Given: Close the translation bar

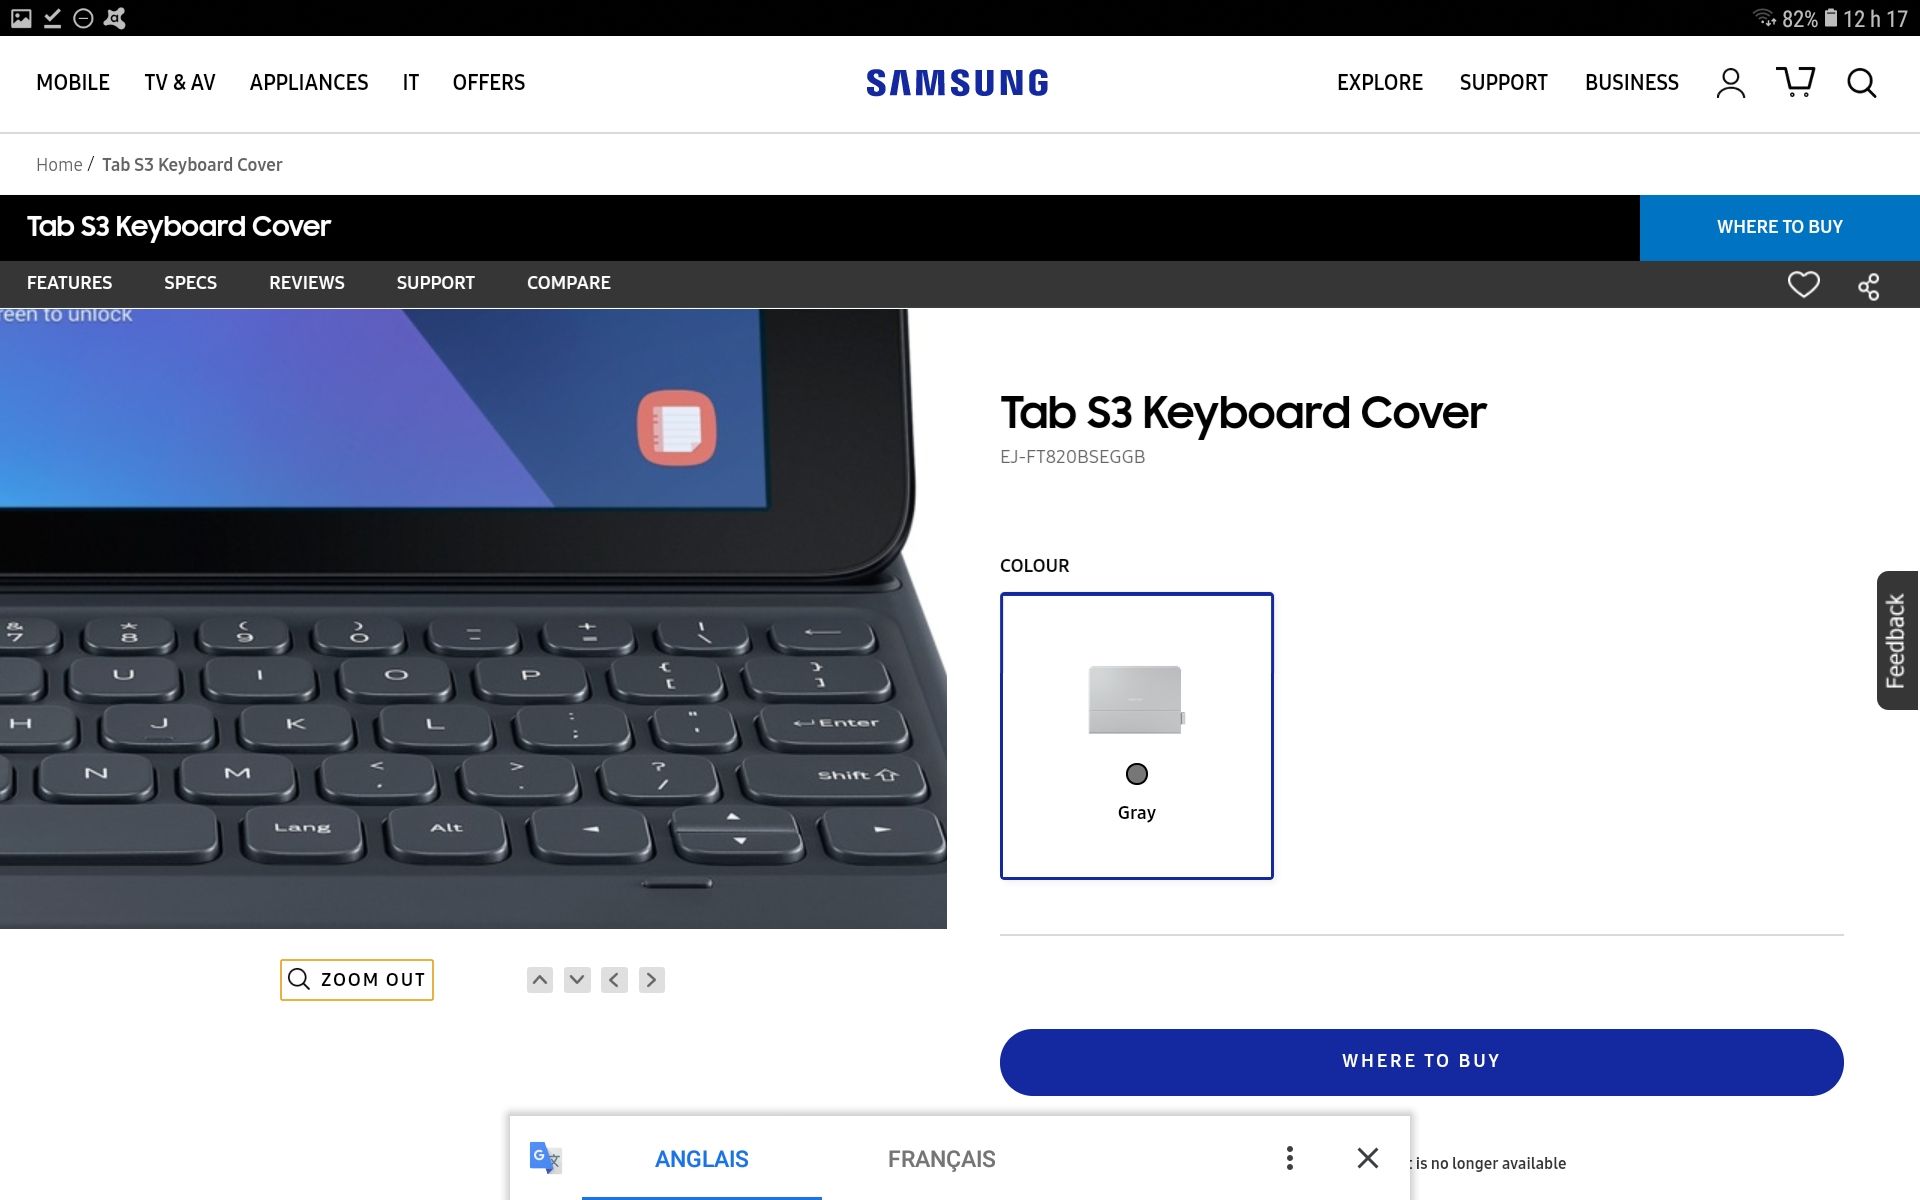Looking at the screenshot, I should [x=1368, y=1158].
